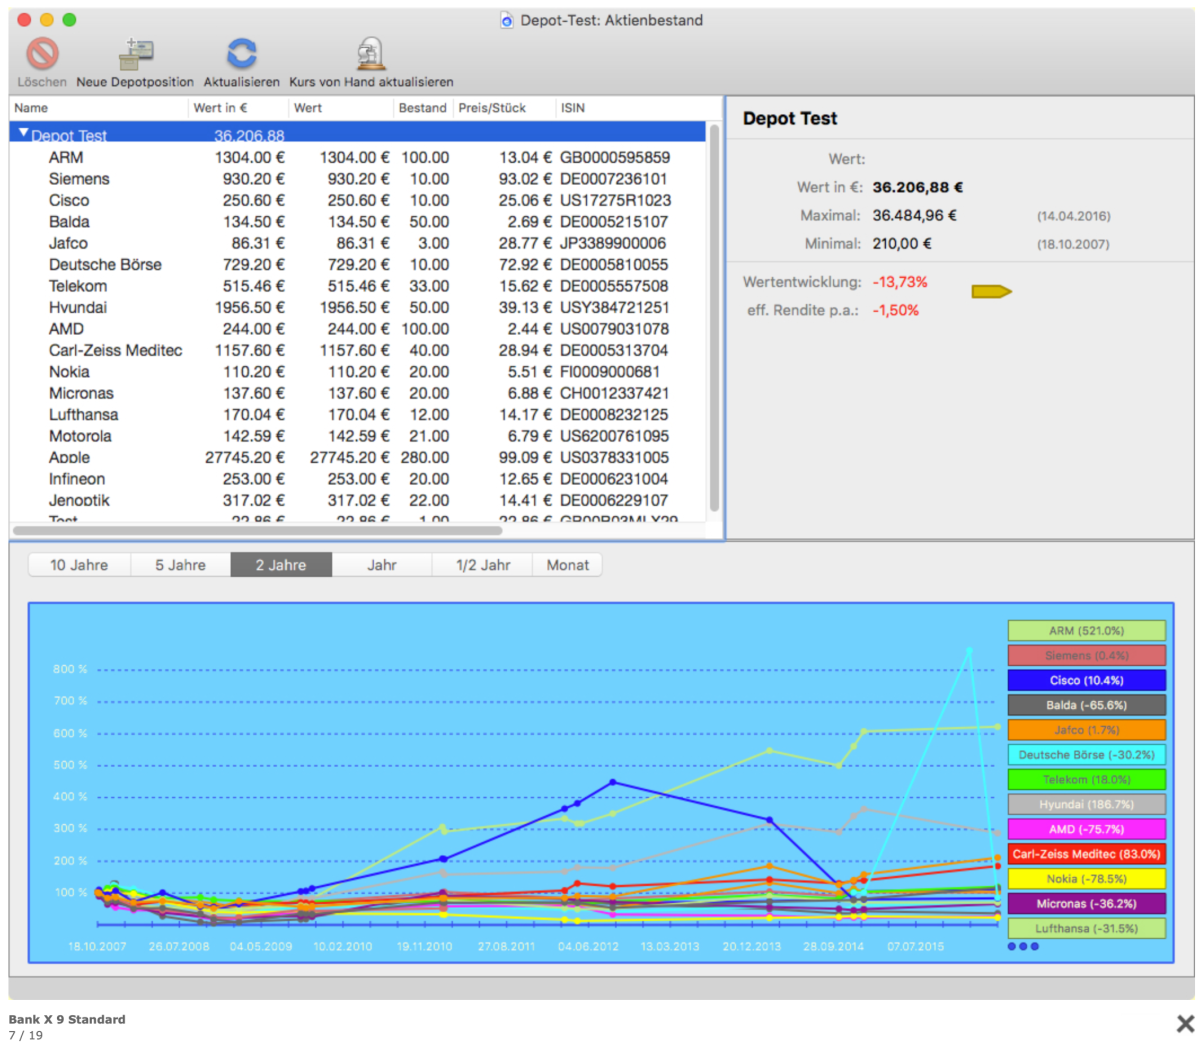Switch chart to 5 Jahre
Image resolution: width=1199 pixels, height=1049 pixels.
click(x=180, y=565)
